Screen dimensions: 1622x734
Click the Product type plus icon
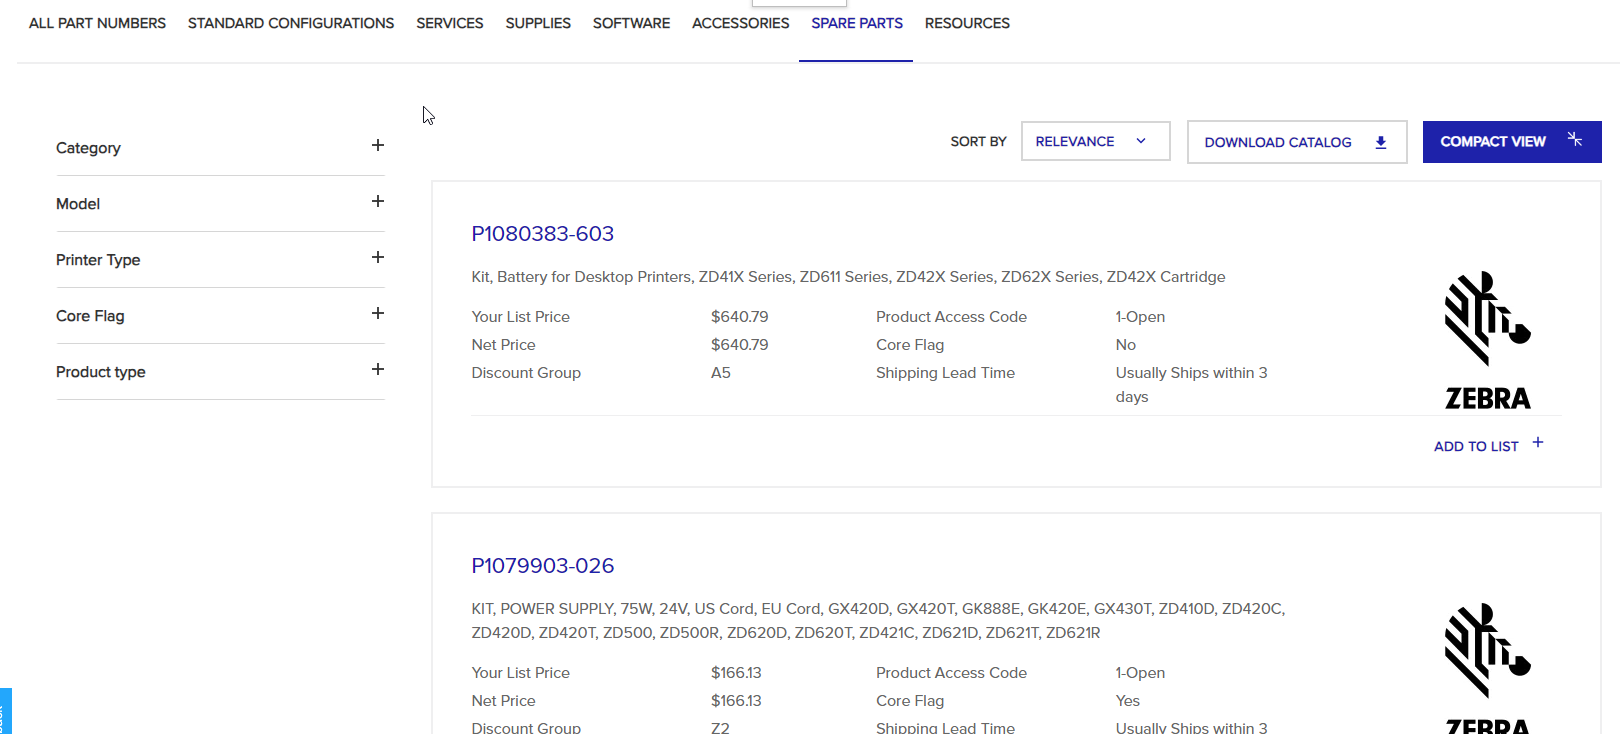[377, 370]
